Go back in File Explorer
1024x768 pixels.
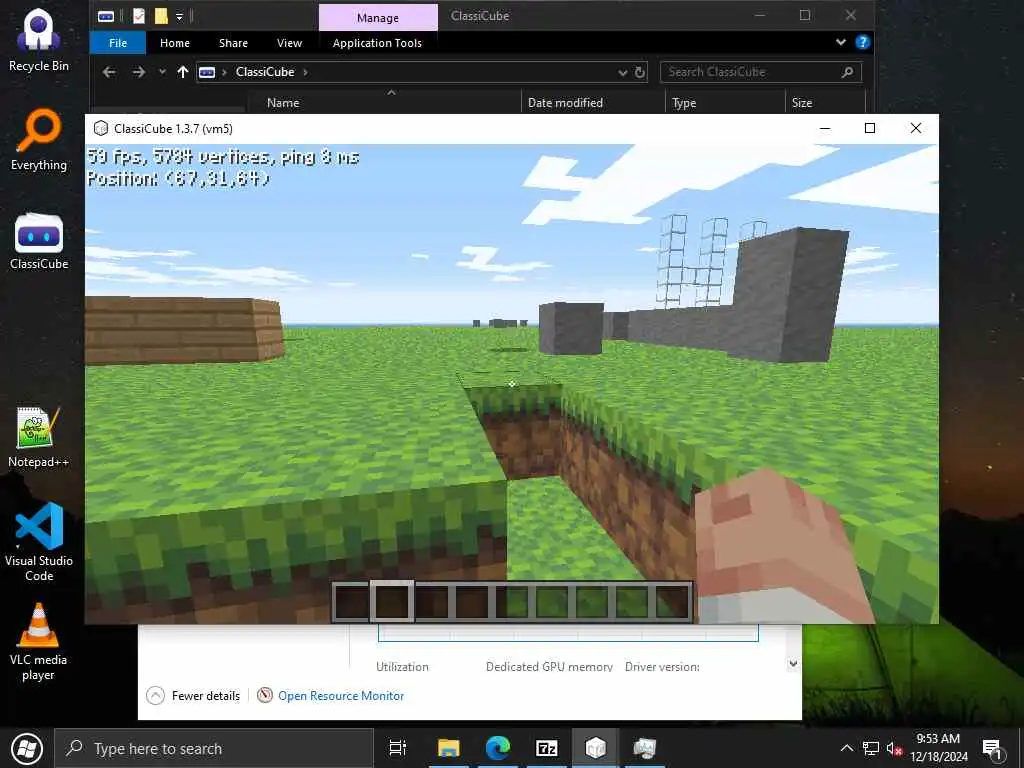[x=109, y=72]
